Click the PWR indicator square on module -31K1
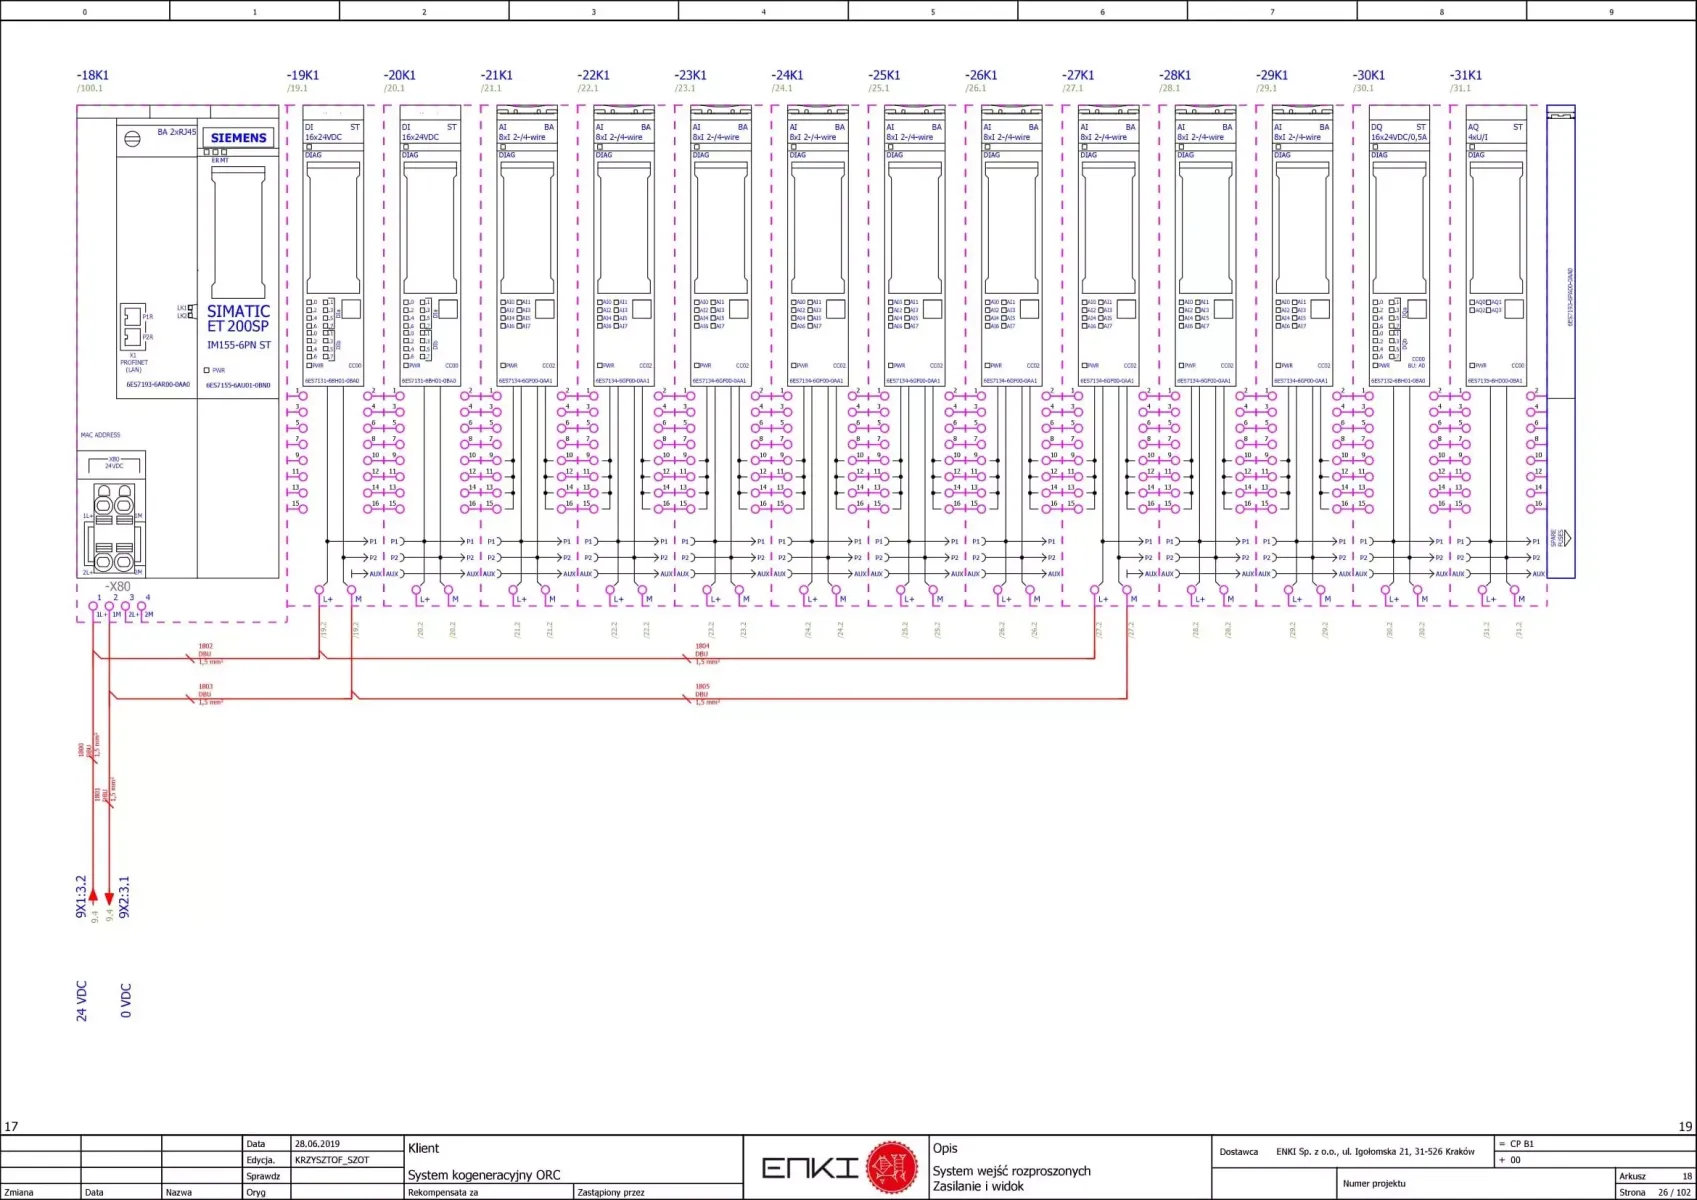 1471,365
